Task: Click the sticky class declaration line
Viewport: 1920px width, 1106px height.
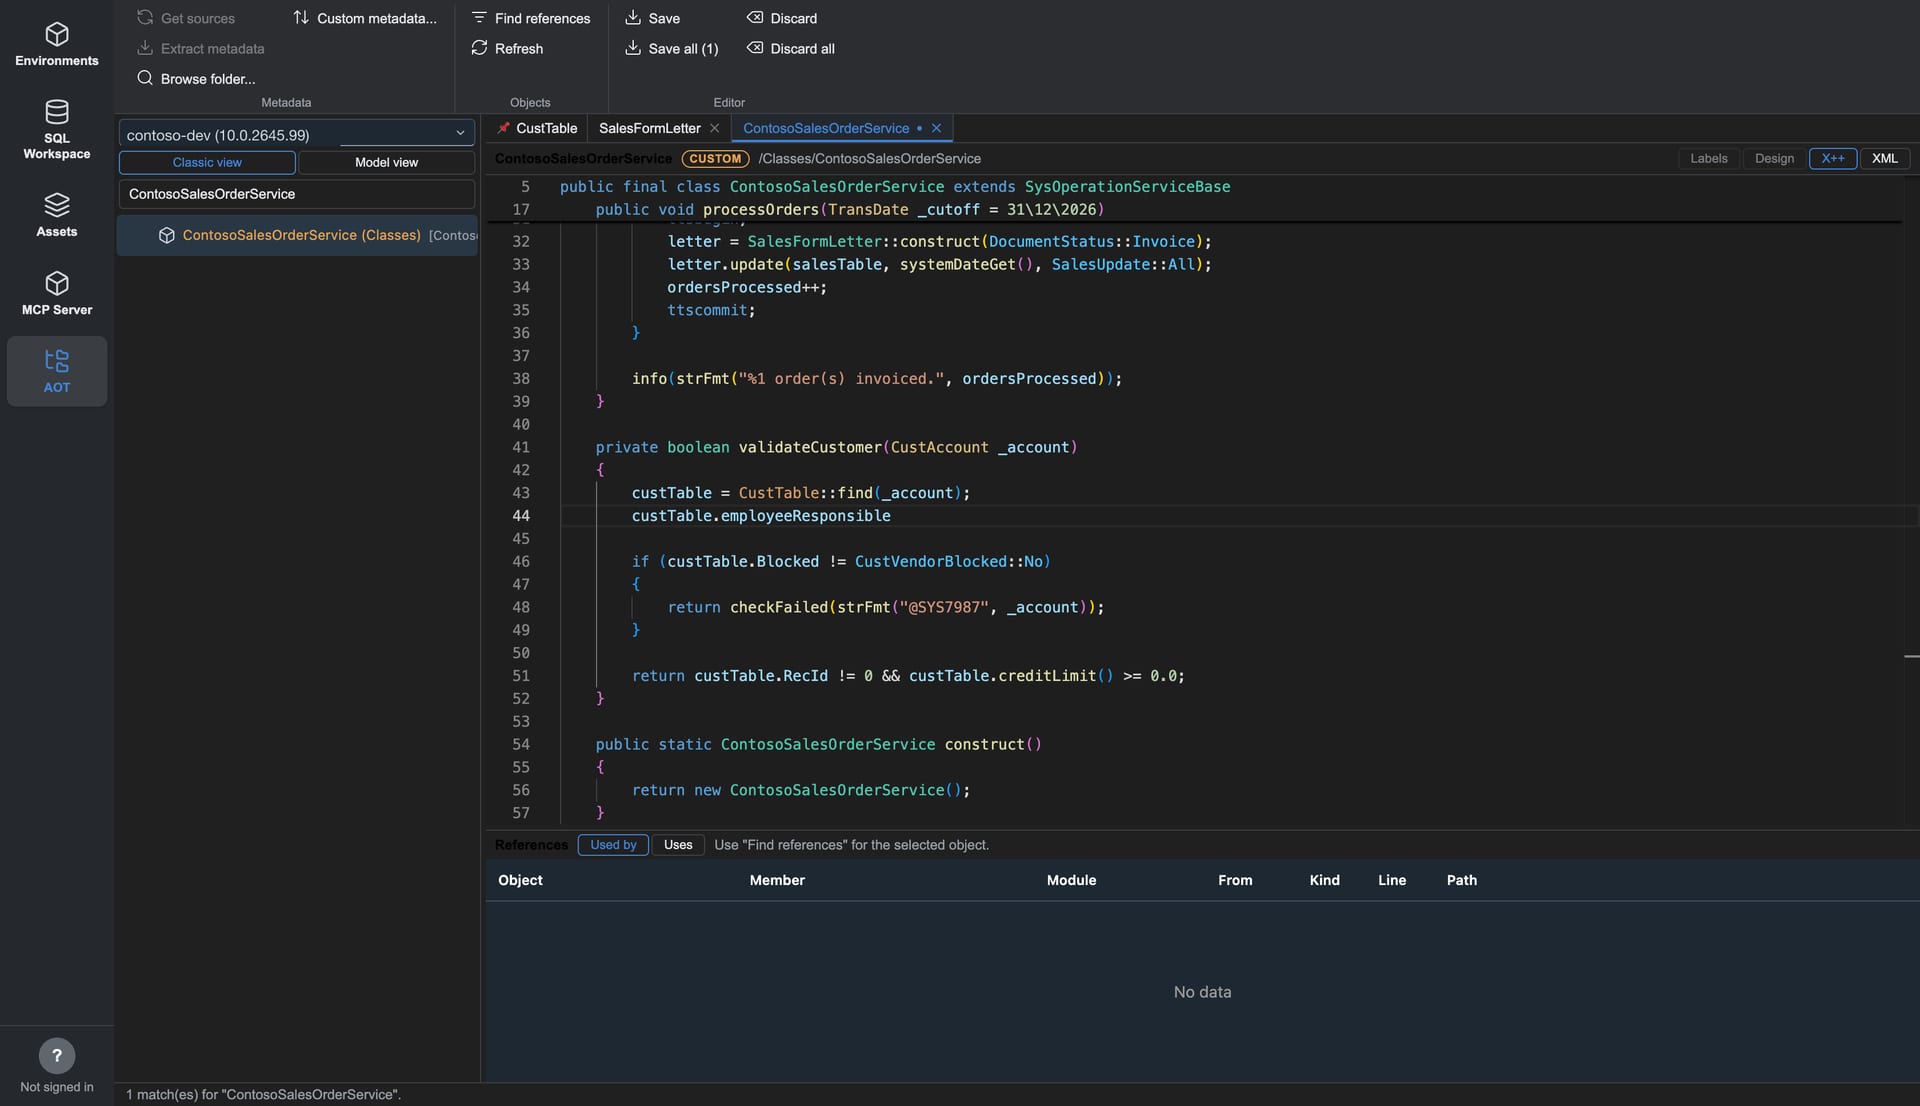Action: pyautogui.click(x=895, y=186)
